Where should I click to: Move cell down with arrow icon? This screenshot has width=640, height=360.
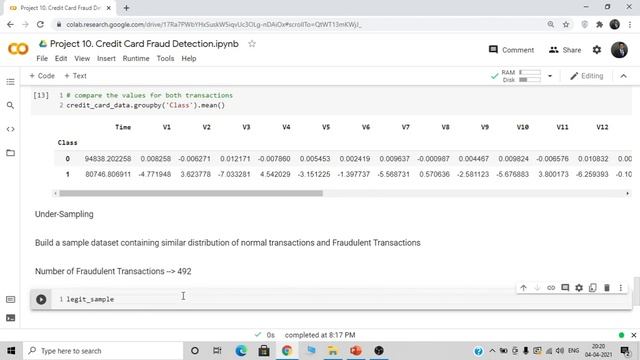point(537,288)
